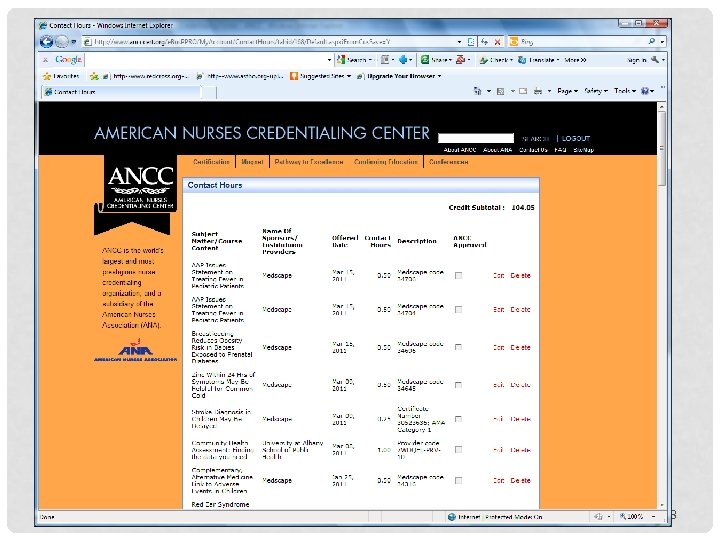Select the Conferences navigation tab

(449, 162)
